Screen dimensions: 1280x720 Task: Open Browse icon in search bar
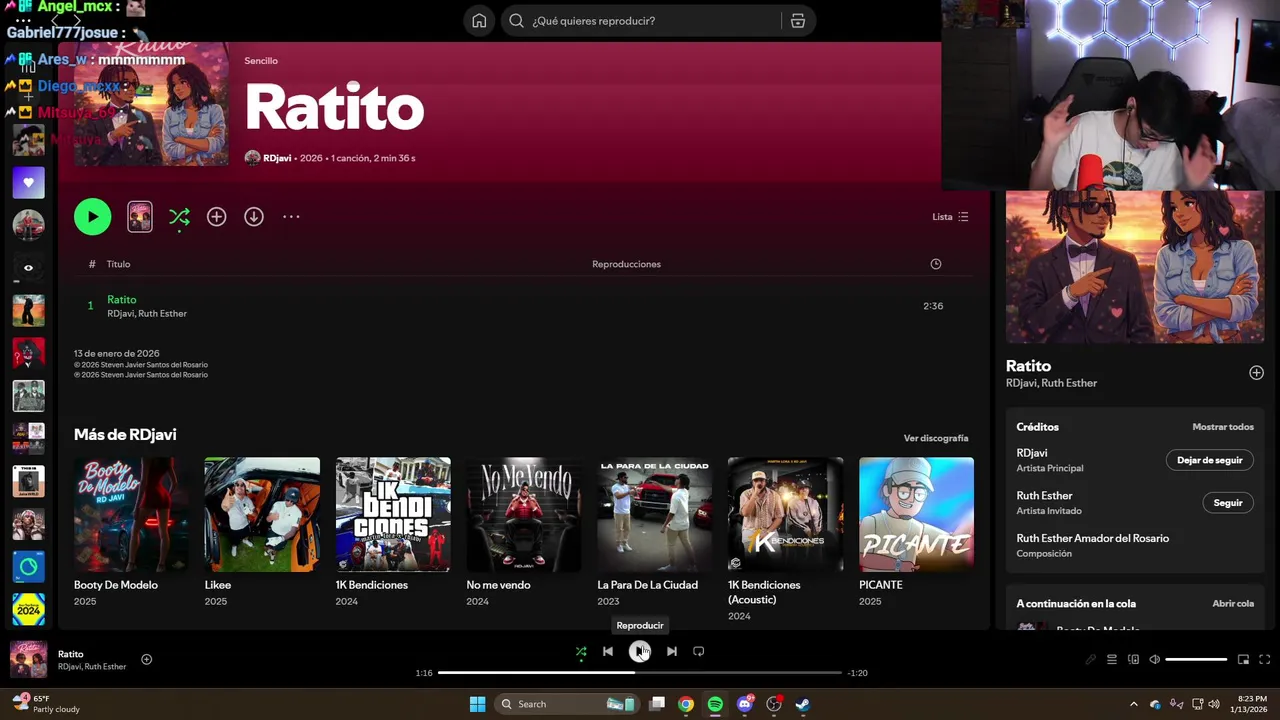pos(798,21)
